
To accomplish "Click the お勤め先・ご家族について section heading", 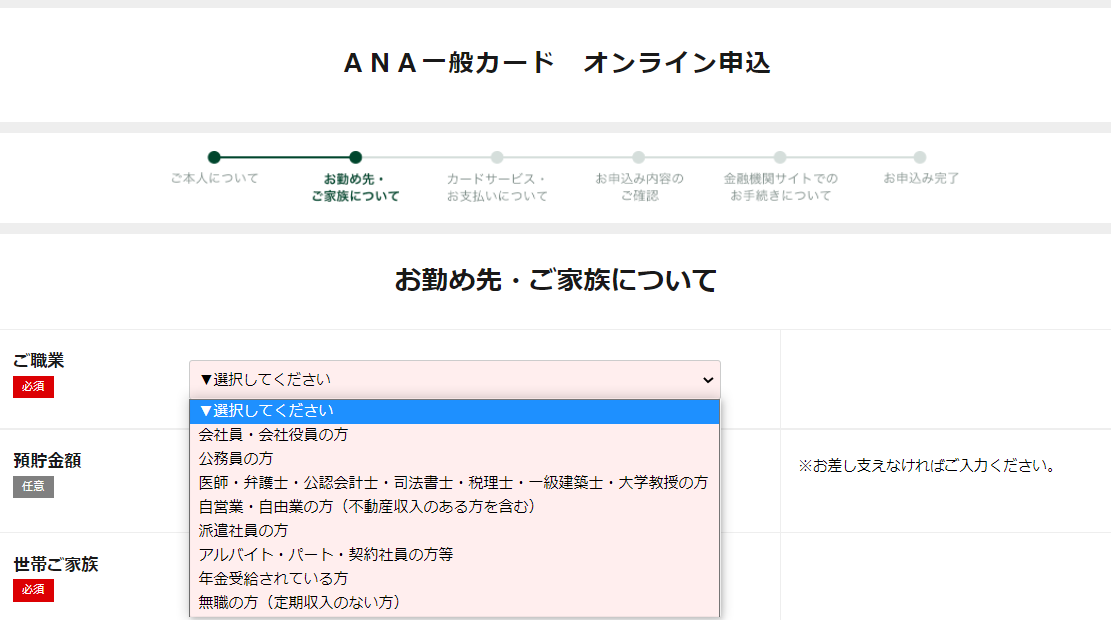I will pyautogui.click(x=555, y=281).
